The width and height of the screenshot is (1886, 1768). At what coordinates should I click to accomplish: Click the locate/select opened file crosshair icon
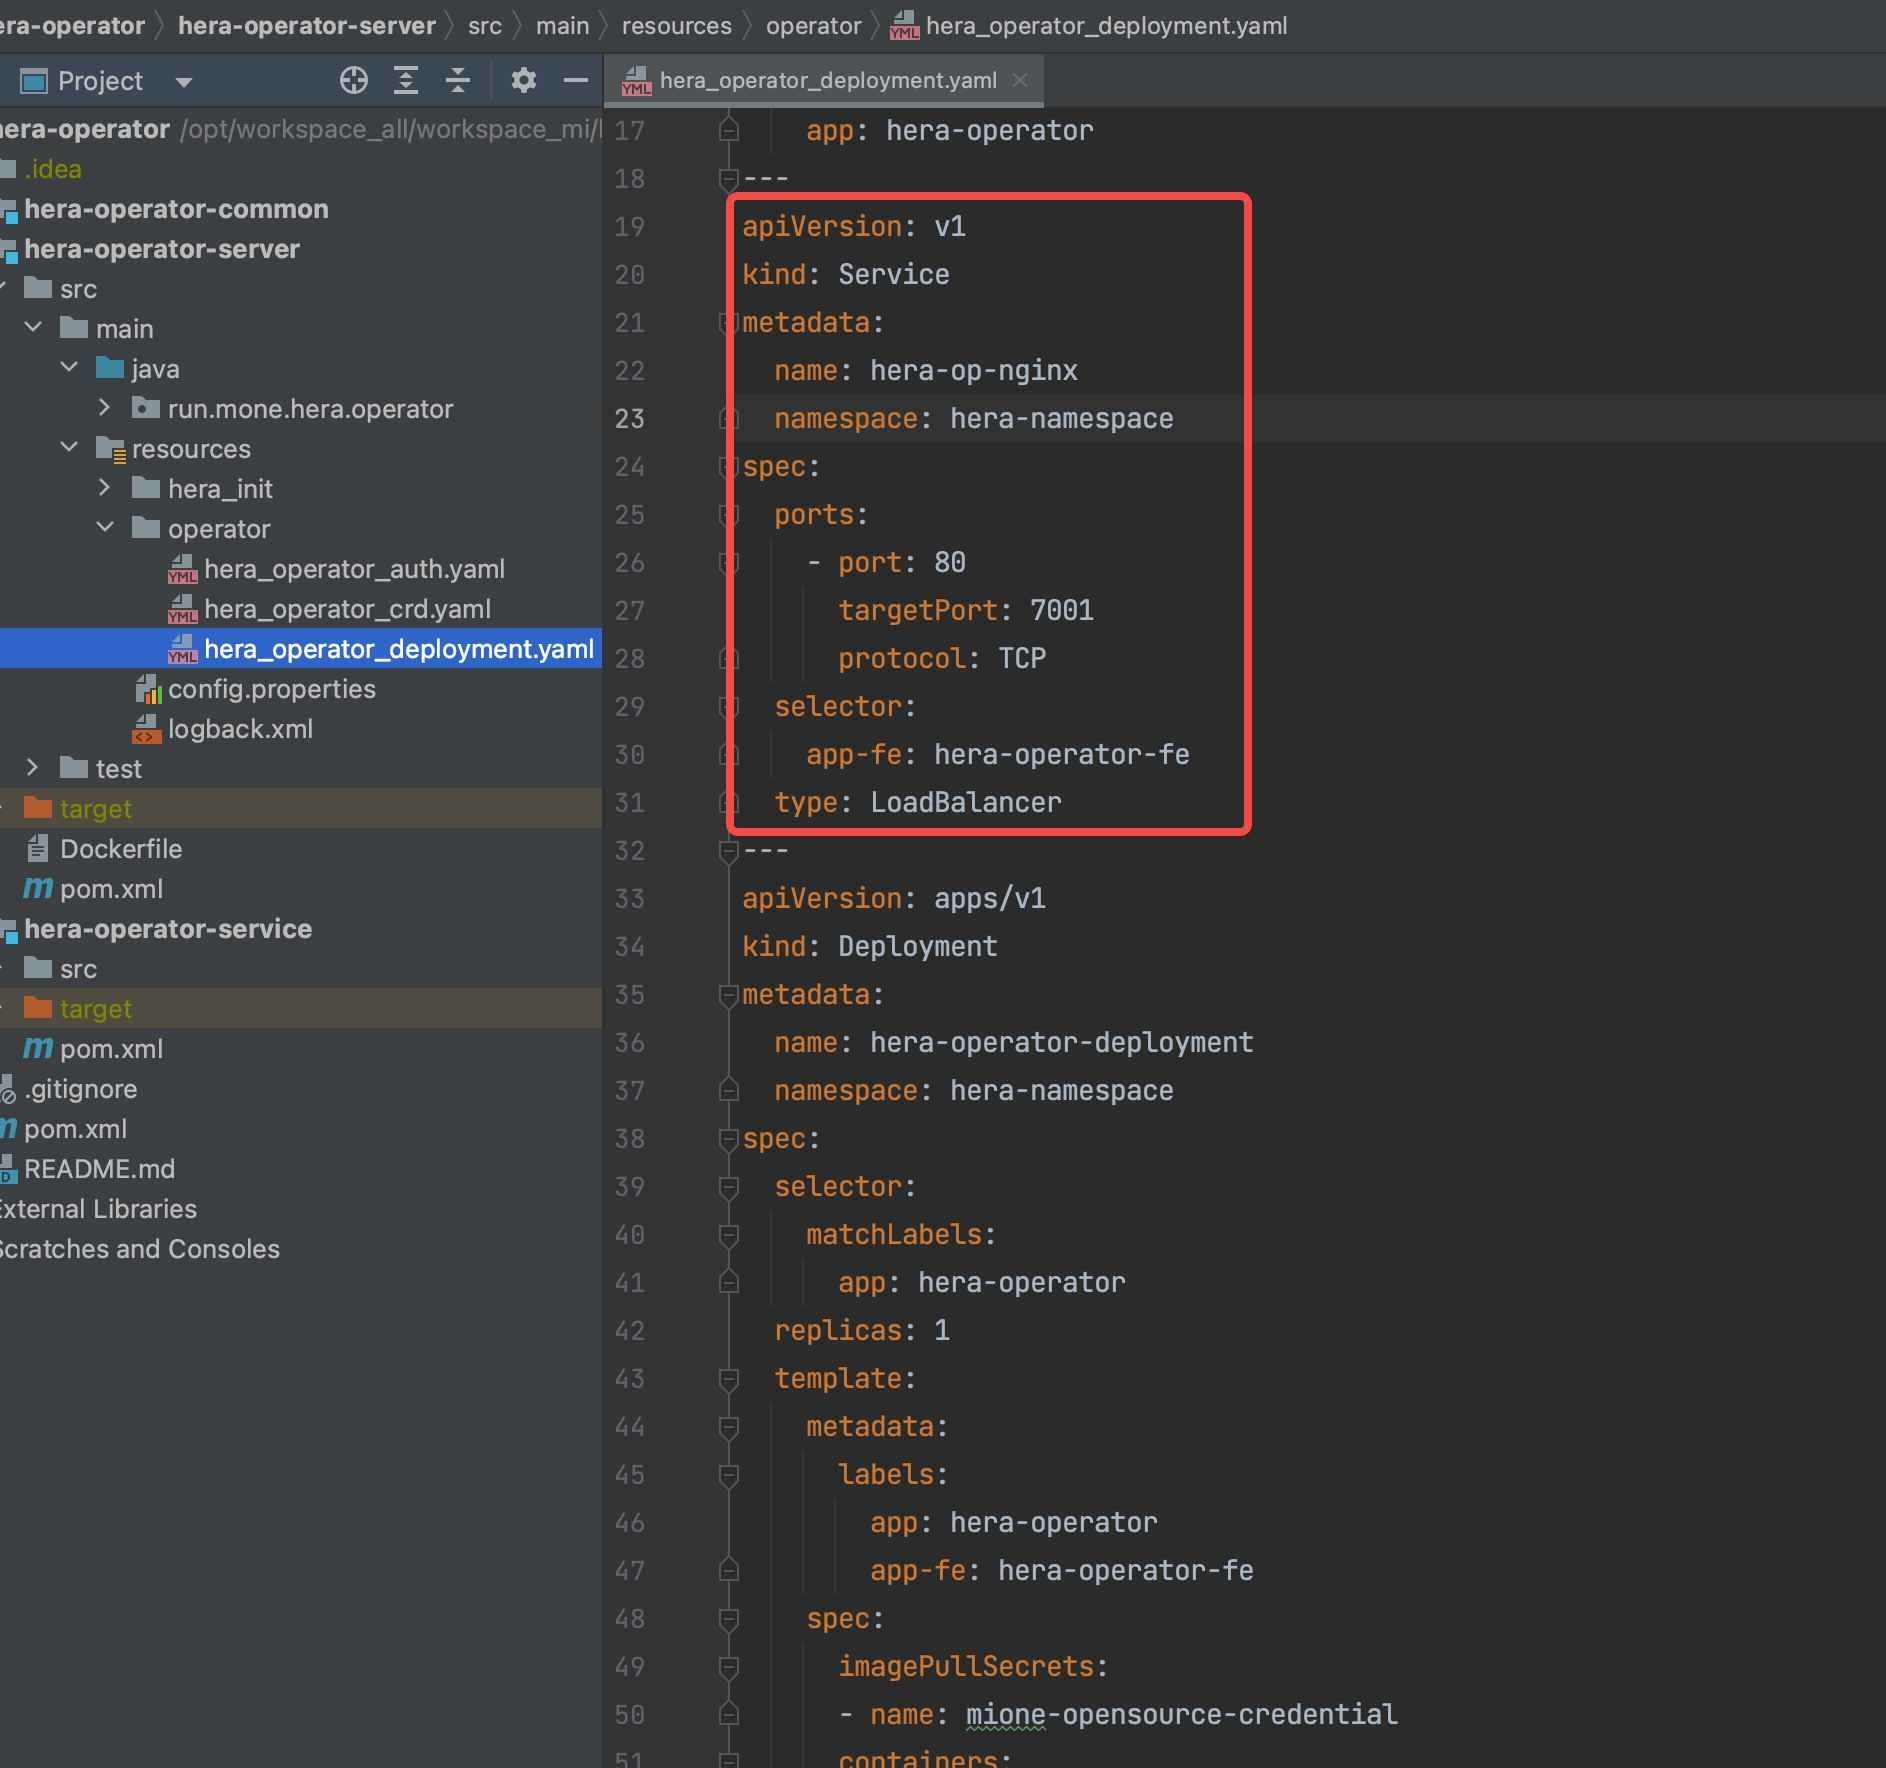point(353,80)
